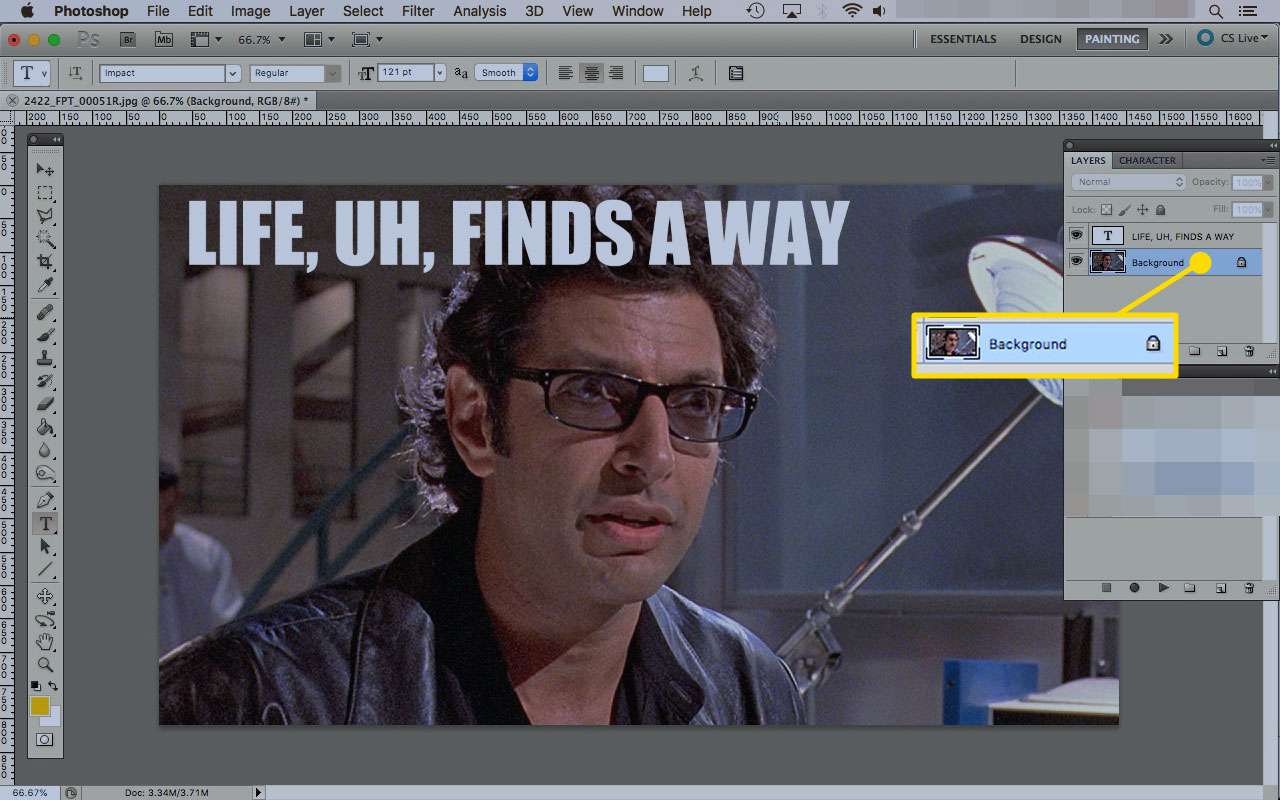Select the Move tool

point(45,169)
